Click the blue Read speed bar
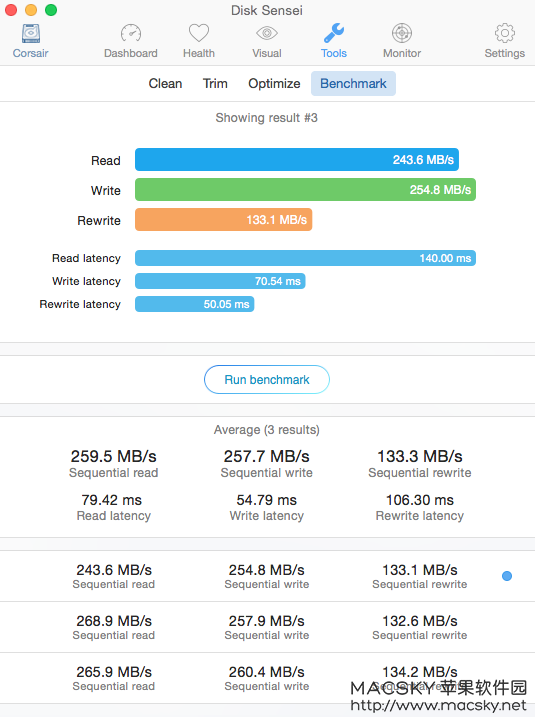Viewport: 535px width, 717px height. click(x=297, y=160)
